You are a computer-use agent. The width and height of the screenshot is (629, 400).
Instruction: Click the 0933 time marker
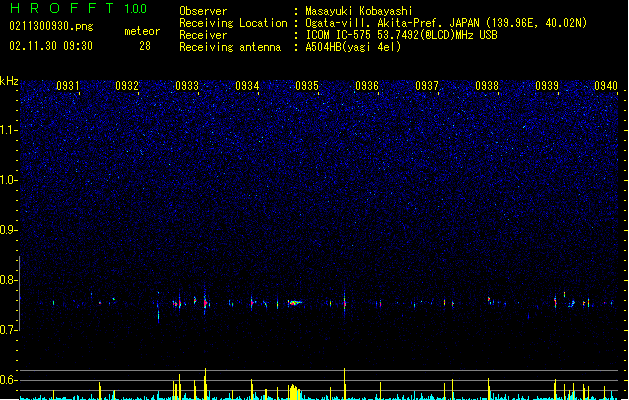coord(187,86)
